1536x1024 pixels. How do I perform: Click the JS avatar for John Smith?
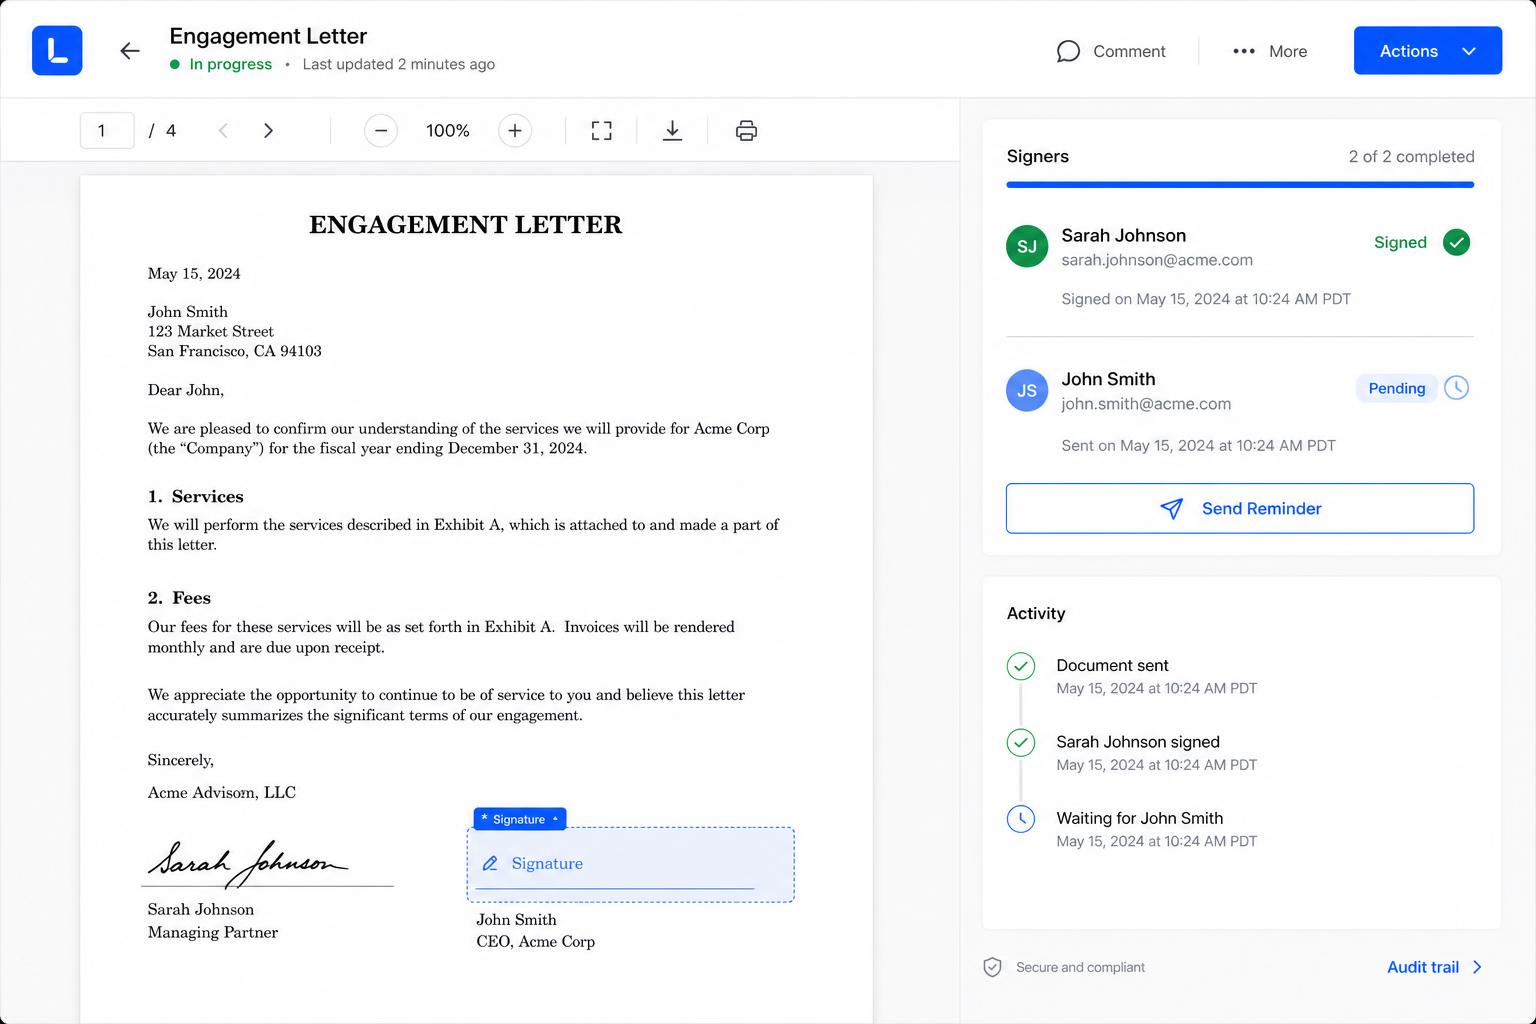click(x=1027, y=390)
